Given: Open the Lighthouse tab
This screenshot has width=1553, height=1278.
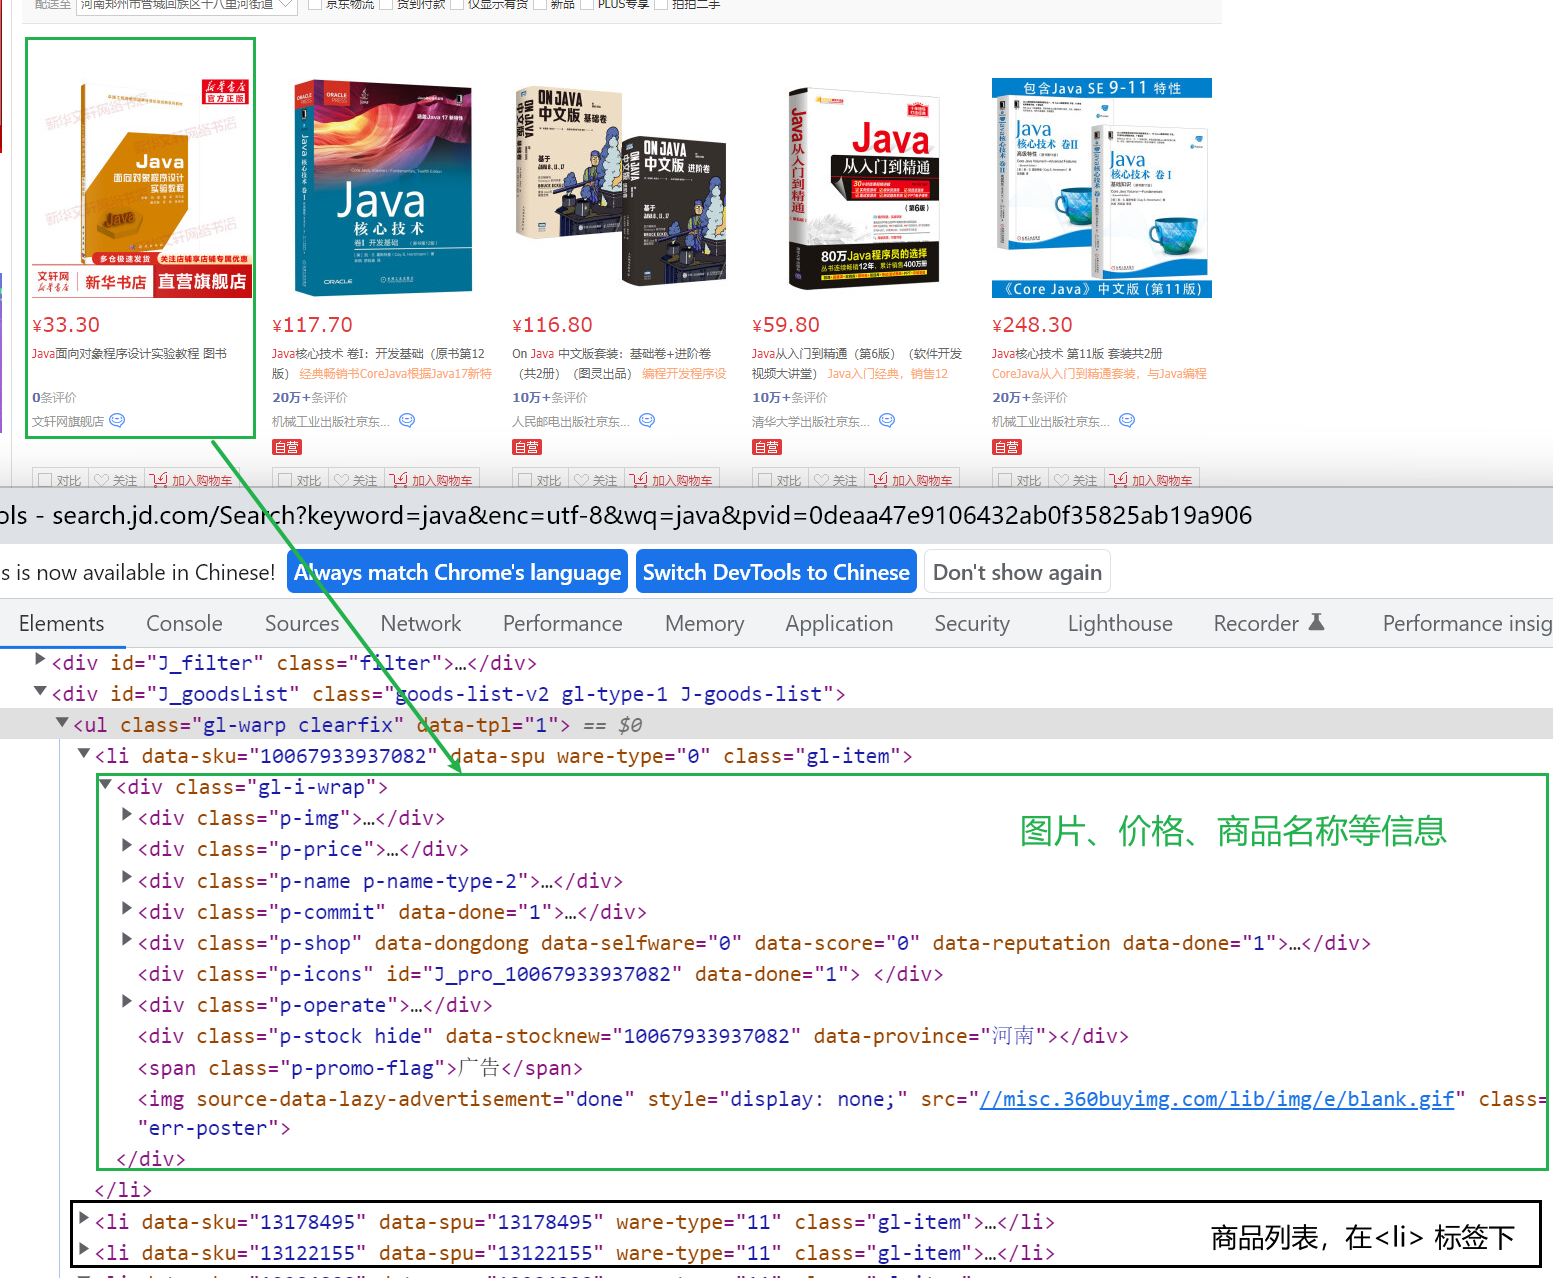Looking at the screenshot, I should coord(1120,623).
